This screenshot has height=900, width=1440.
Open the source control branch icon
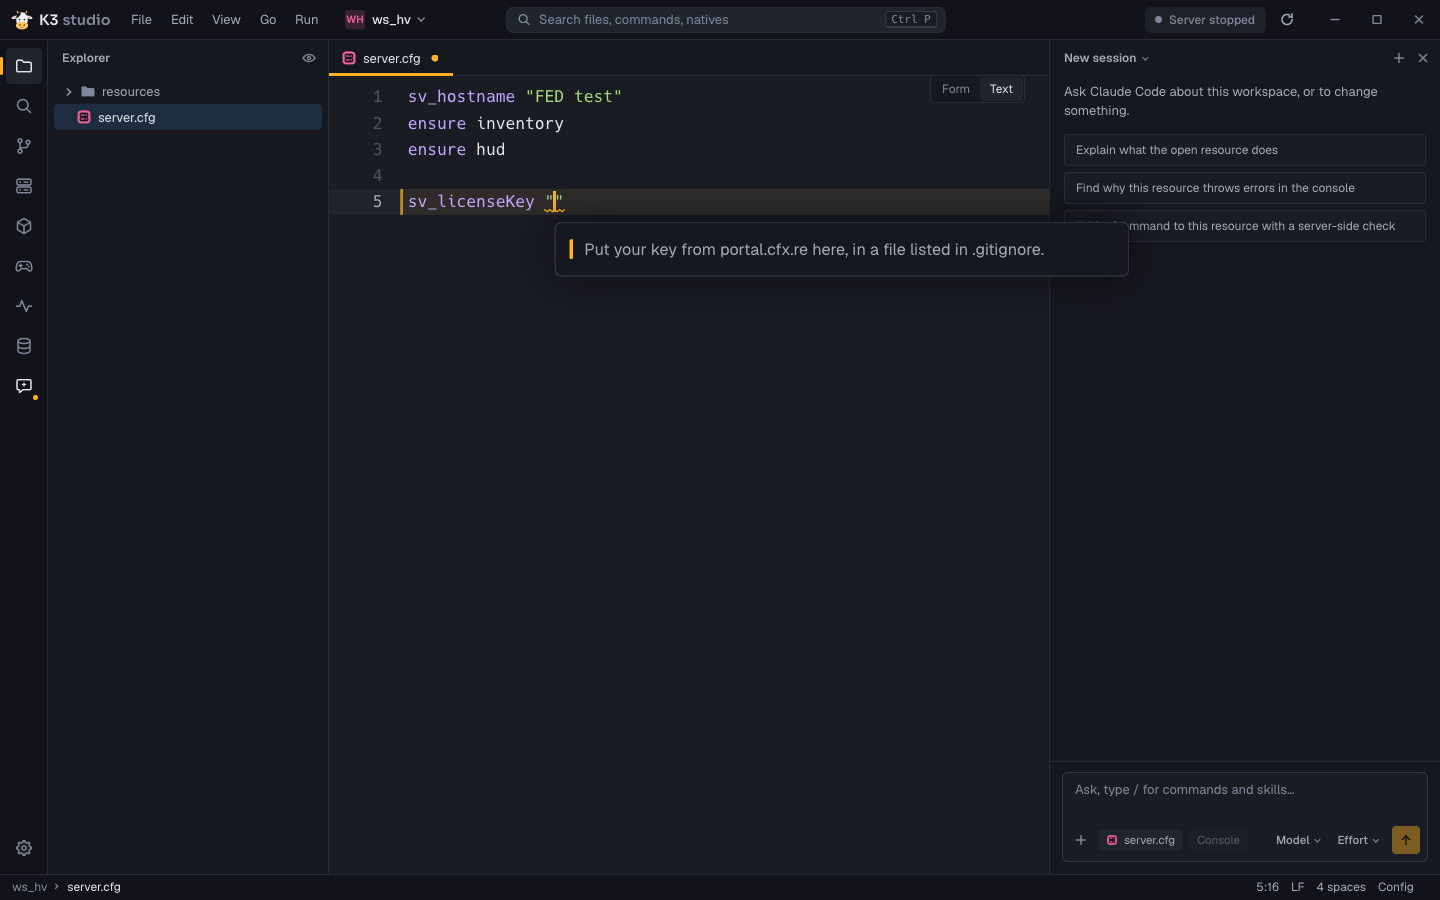coord(24,146)
